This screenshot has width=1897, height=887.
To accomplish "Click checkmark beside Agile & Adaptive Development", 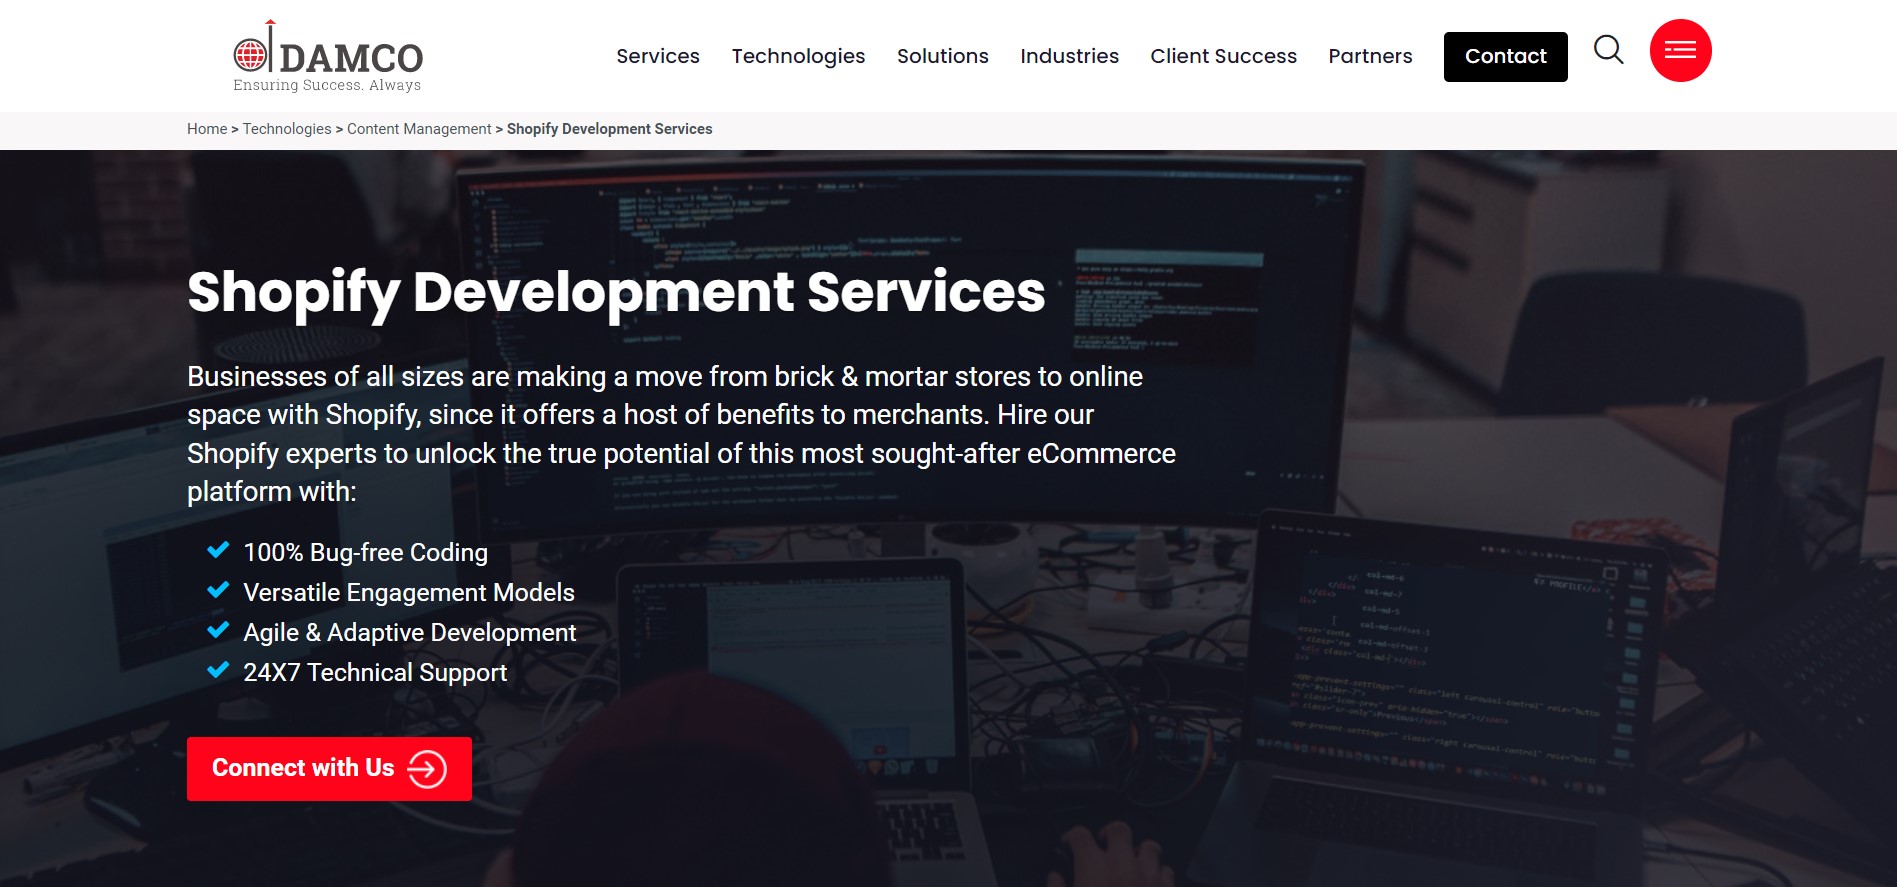I will click(x=218, y=630).
